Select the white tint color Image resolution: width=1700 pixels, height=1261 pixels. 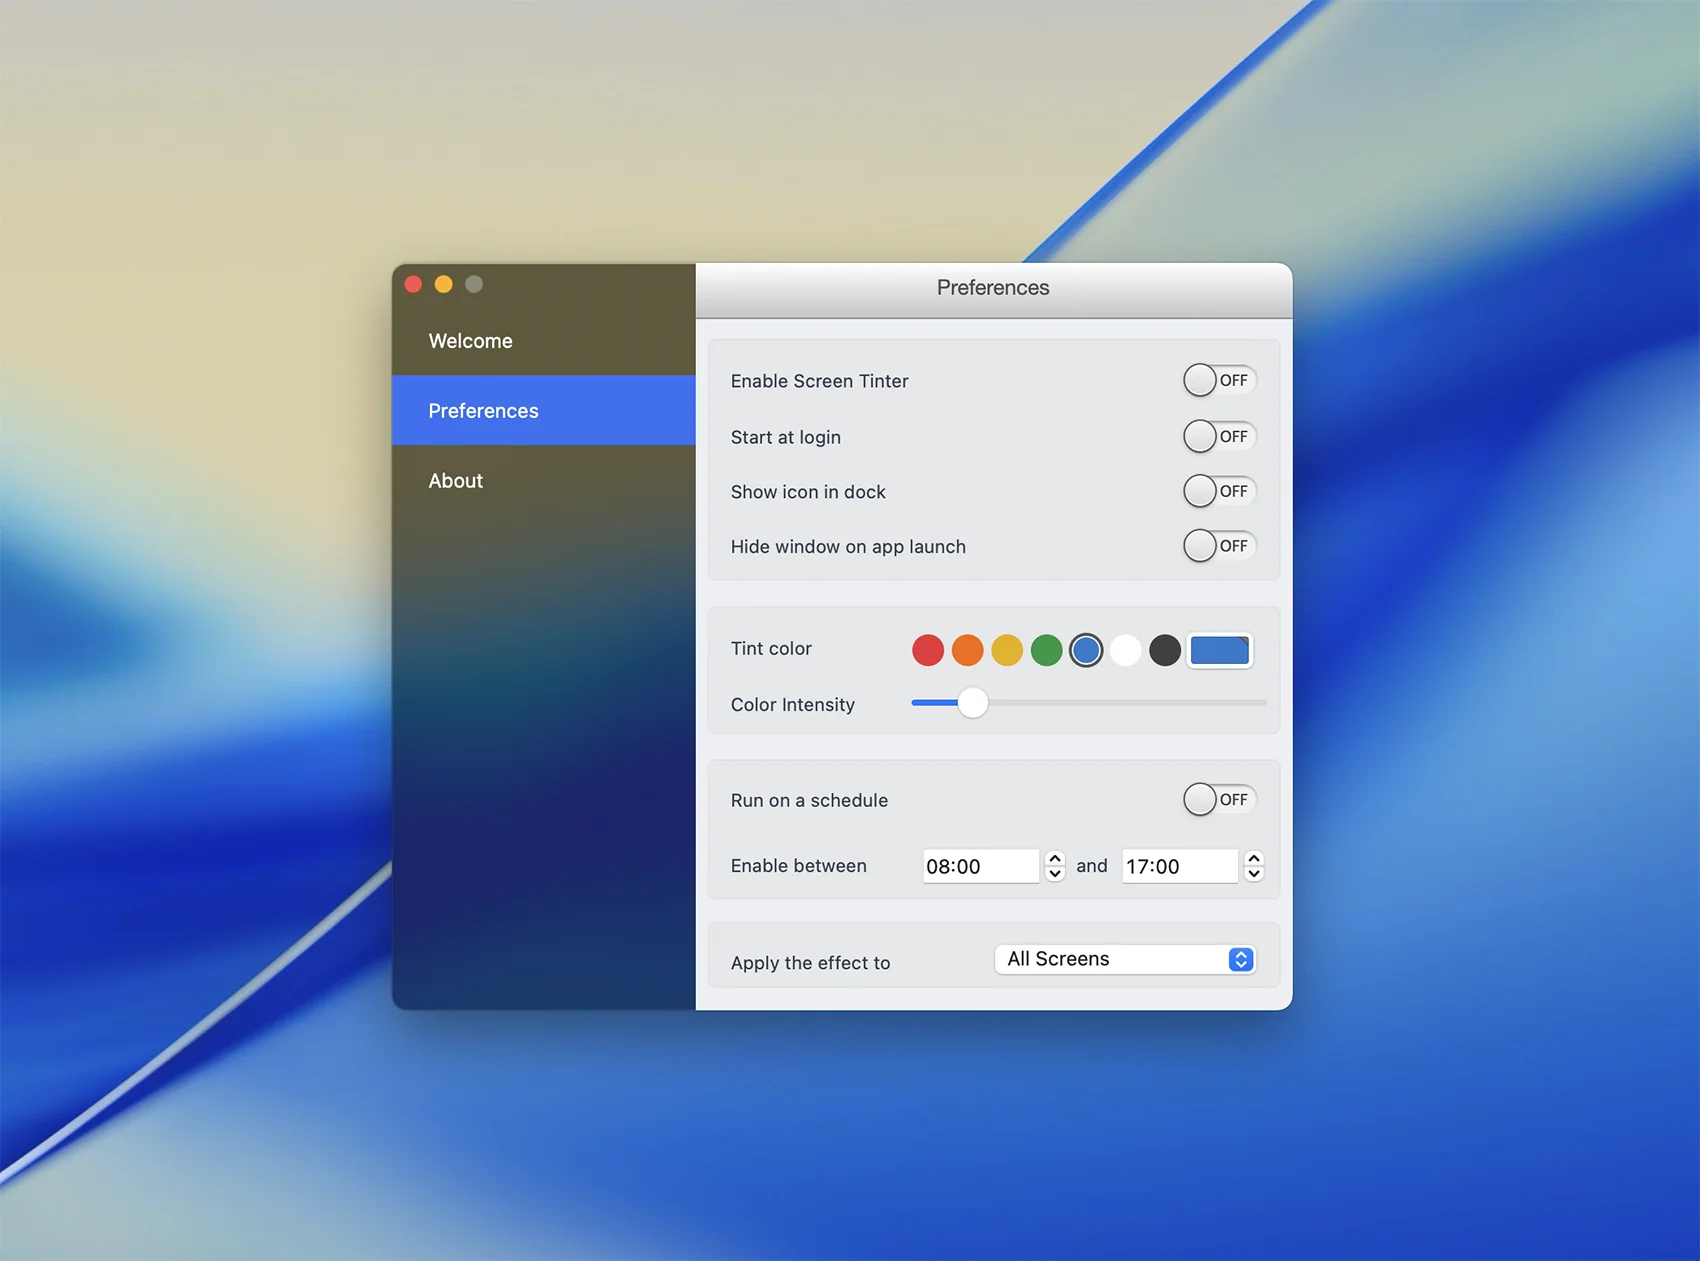1125,650
